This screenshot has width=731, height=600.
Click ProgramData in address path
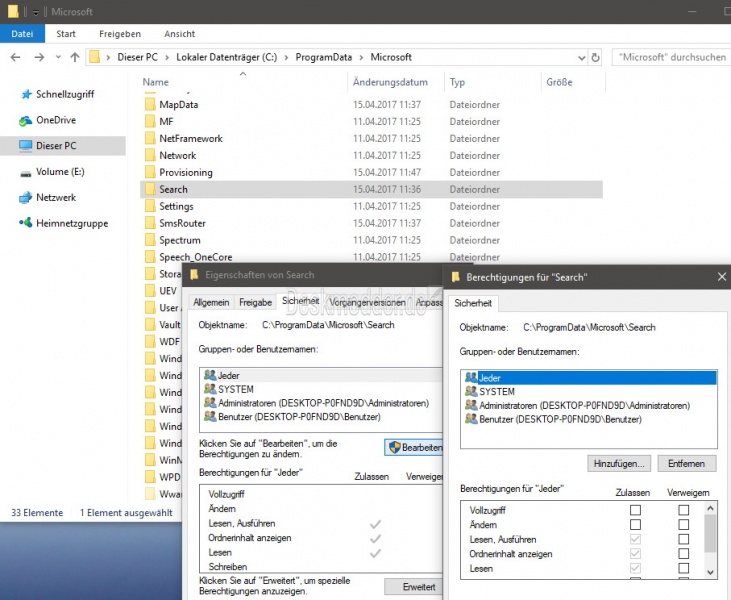(324, 57)
